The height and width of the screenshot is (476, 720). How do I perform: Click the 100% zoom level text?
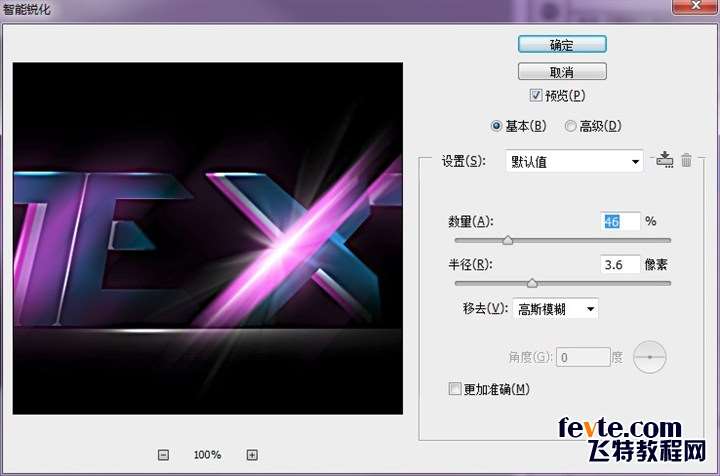pyautogui.click(x=208, y=455)
